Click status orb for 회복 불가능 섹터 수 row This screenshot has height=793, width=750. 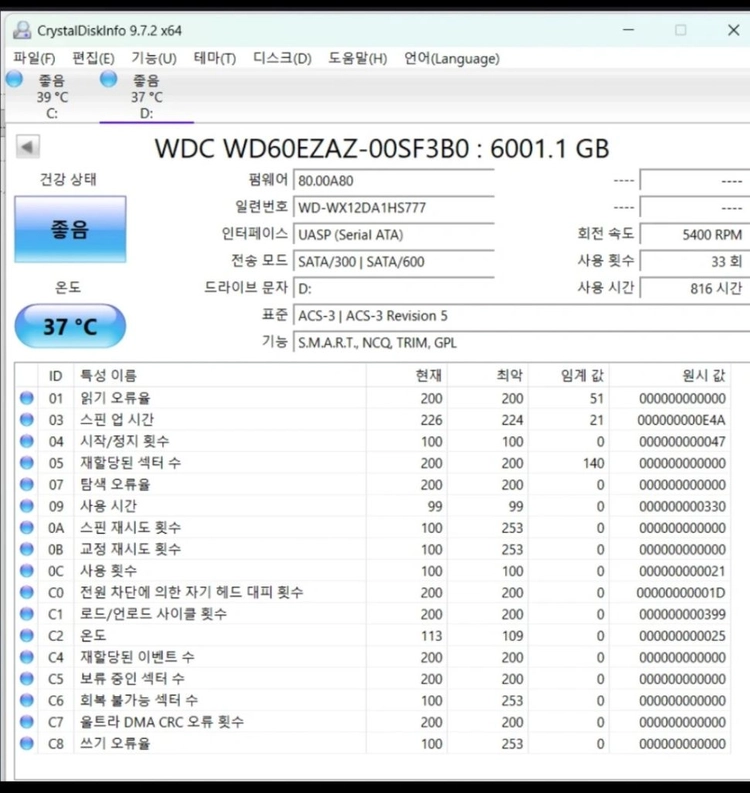point(27,700)
